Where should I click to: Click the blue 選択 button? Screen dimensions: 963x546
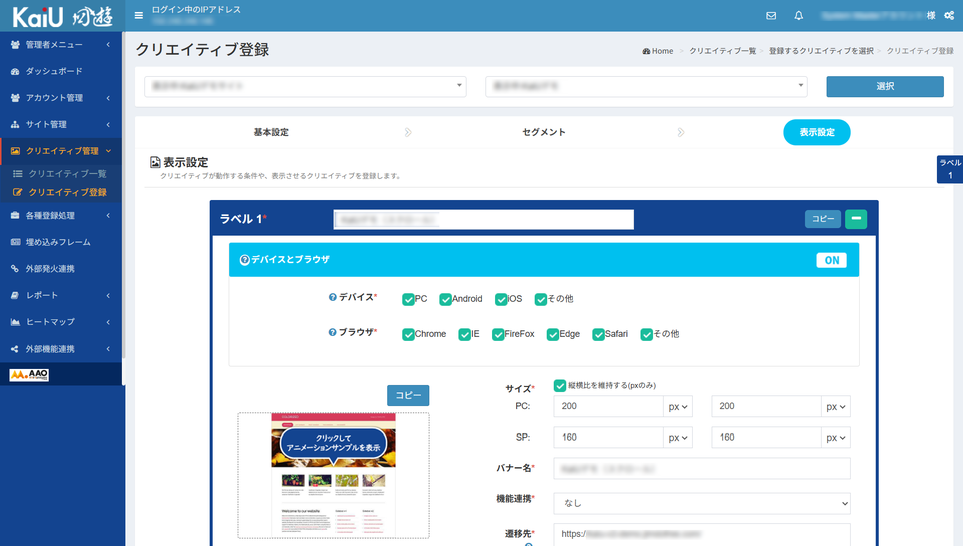click(x=885, y=87)
